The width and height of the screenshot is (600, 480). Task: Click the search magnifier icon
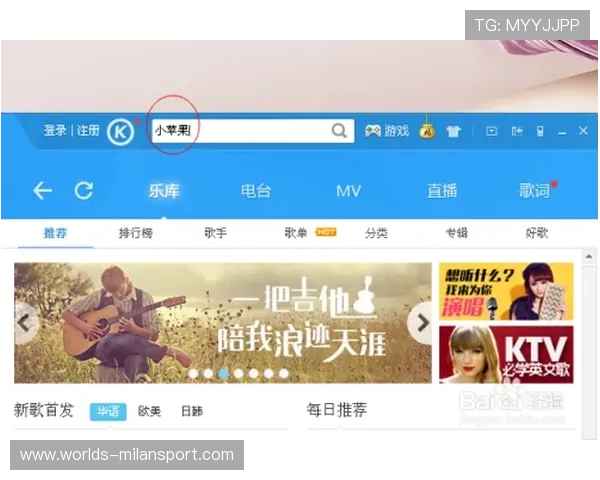pyautogui.click(x=339, y=131)
